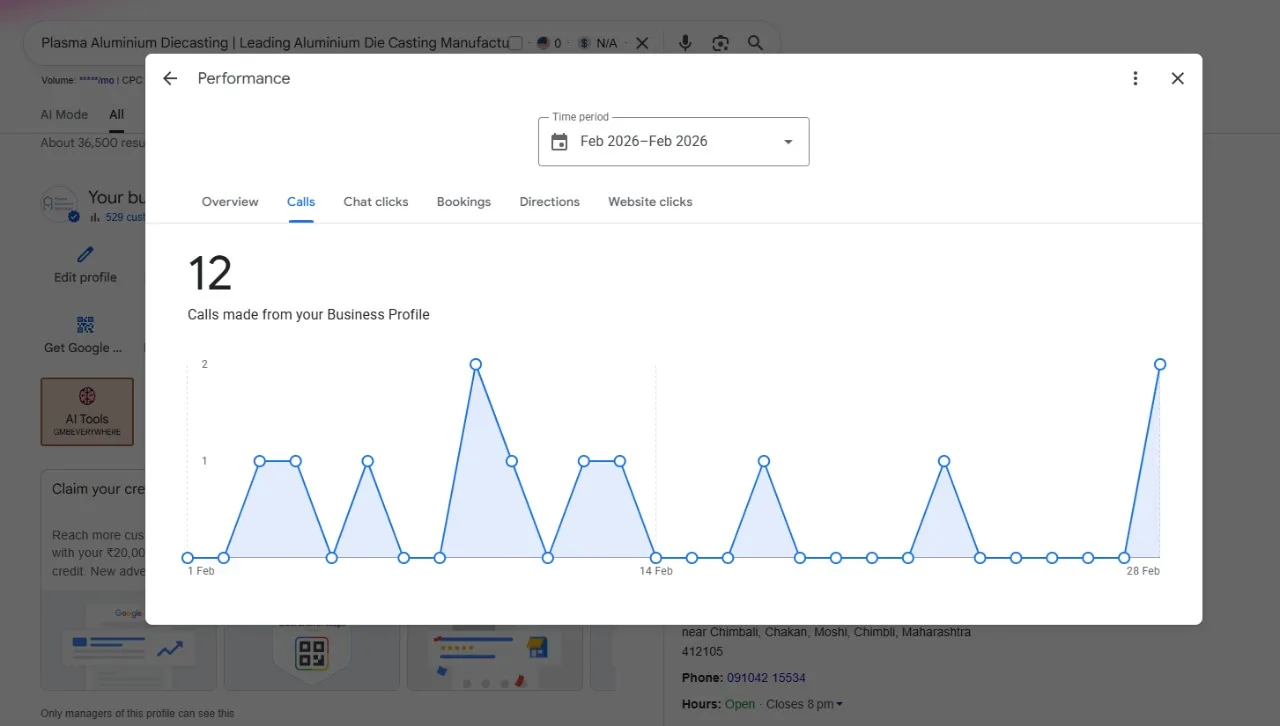Open the Feb 2026–Feb 2026 selector
The height and width of the screenshot is (726, 1280).
[673, 141]
